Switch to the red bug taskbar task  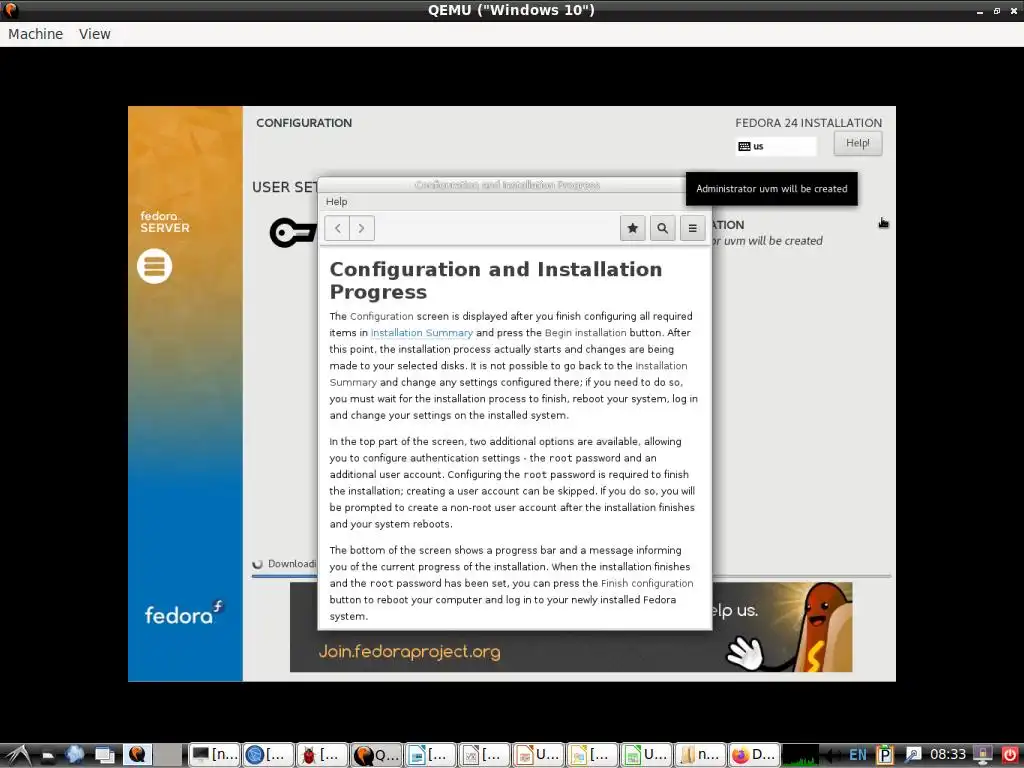(x=323, y=755)
